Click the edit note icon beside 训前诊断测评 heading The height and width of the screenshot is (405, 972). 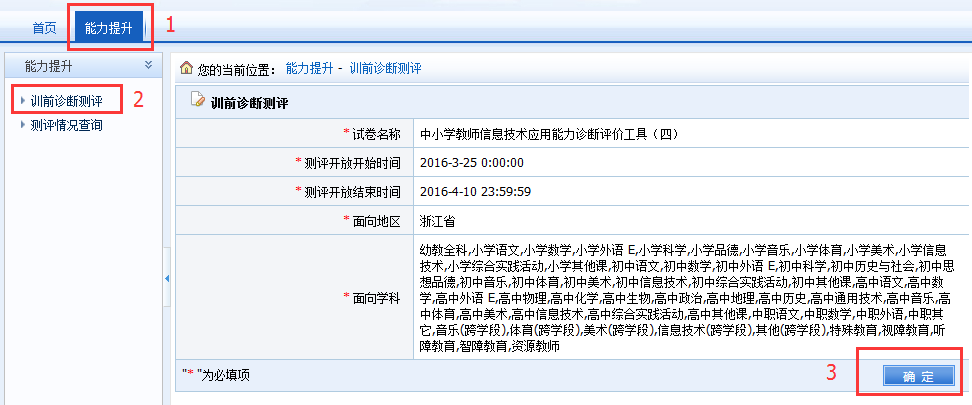coord(197,101)
